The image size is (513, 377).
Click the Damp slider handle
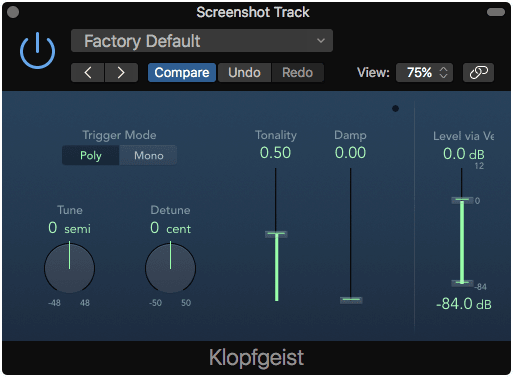(x=351, y=300)
